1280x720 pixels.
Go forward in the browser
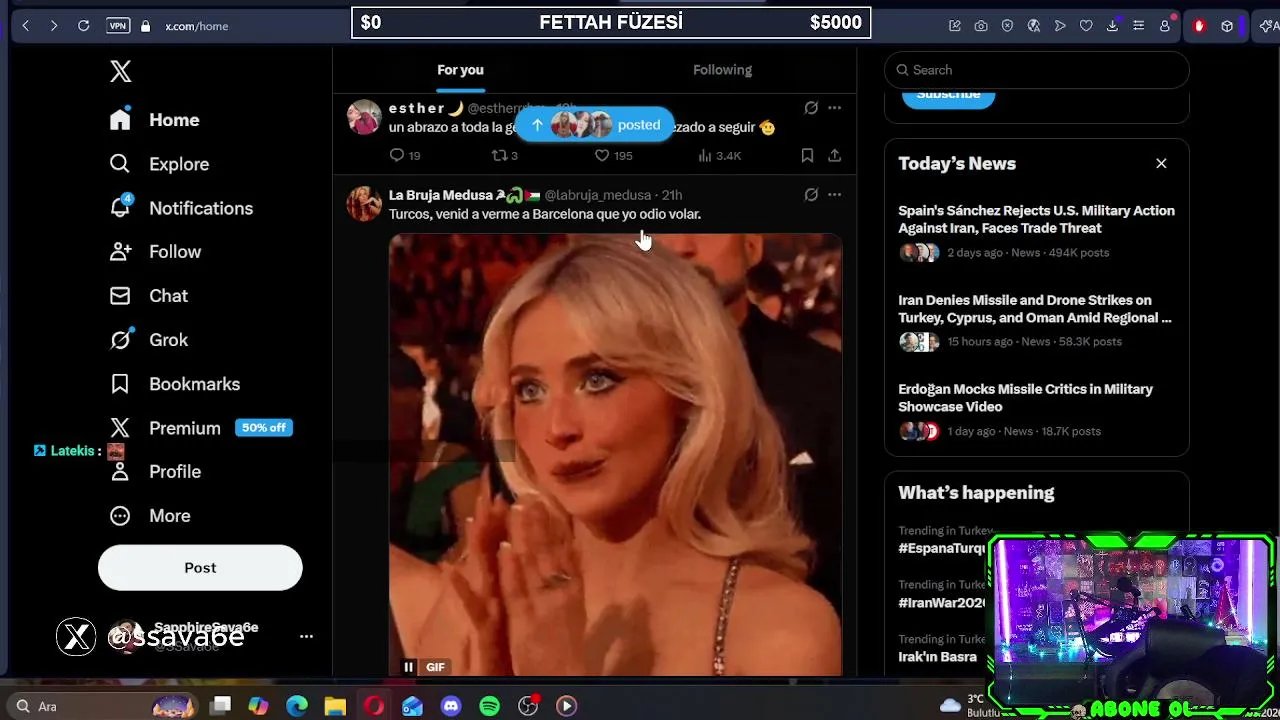click(54, 26)
